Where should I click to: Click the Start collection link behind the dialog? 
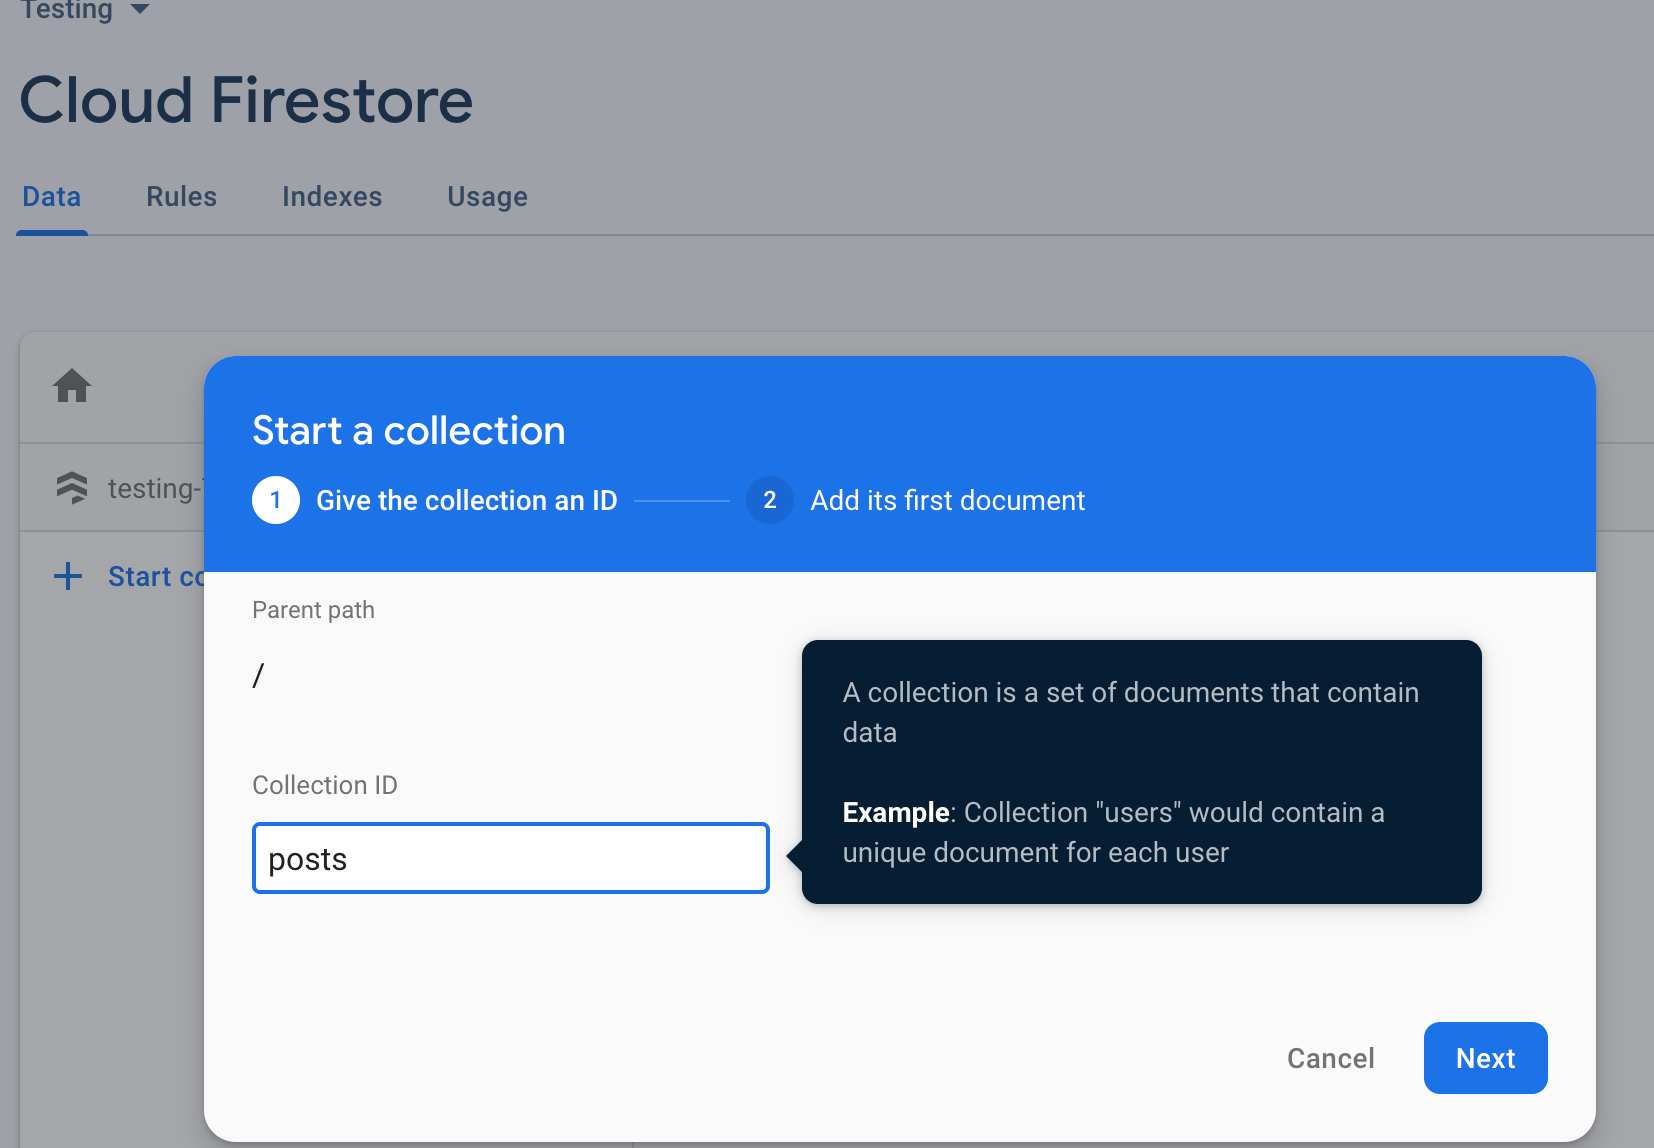click(156, 576)
